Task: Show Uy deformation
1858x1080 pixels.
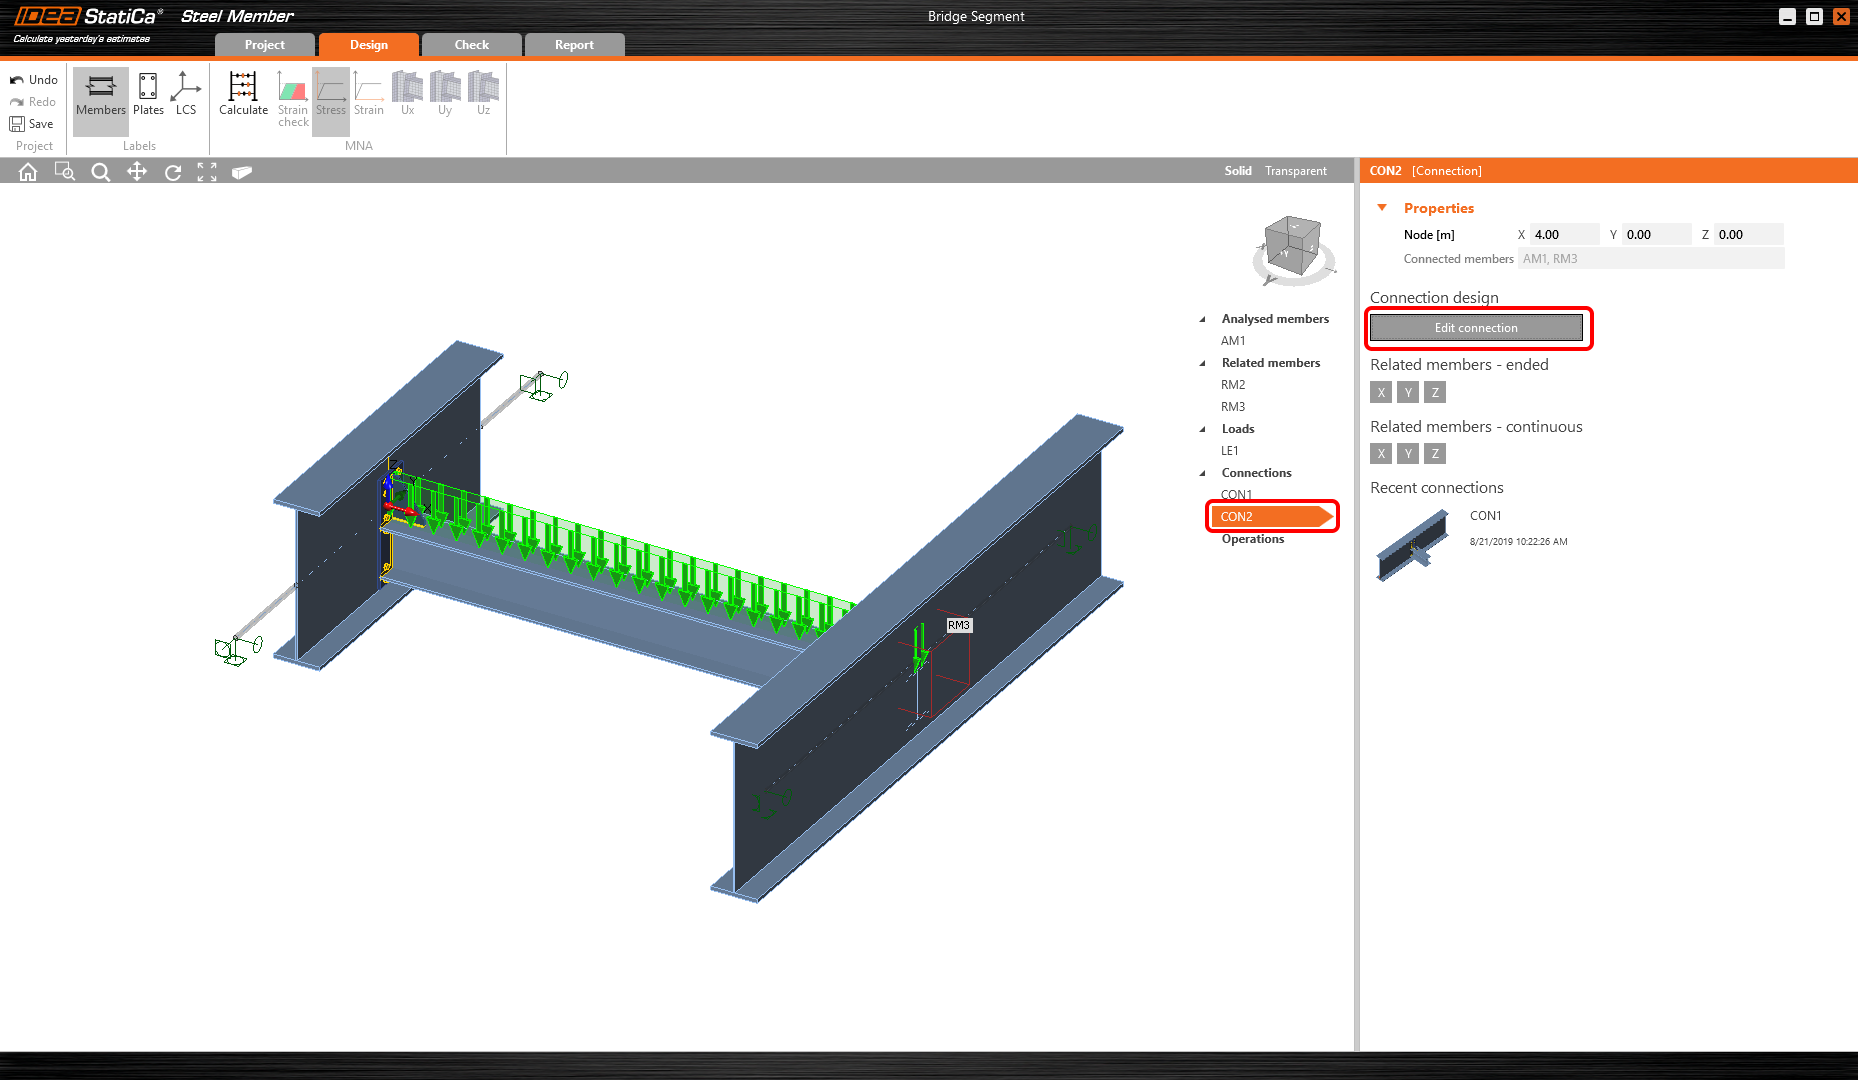Action: [445, 95]
